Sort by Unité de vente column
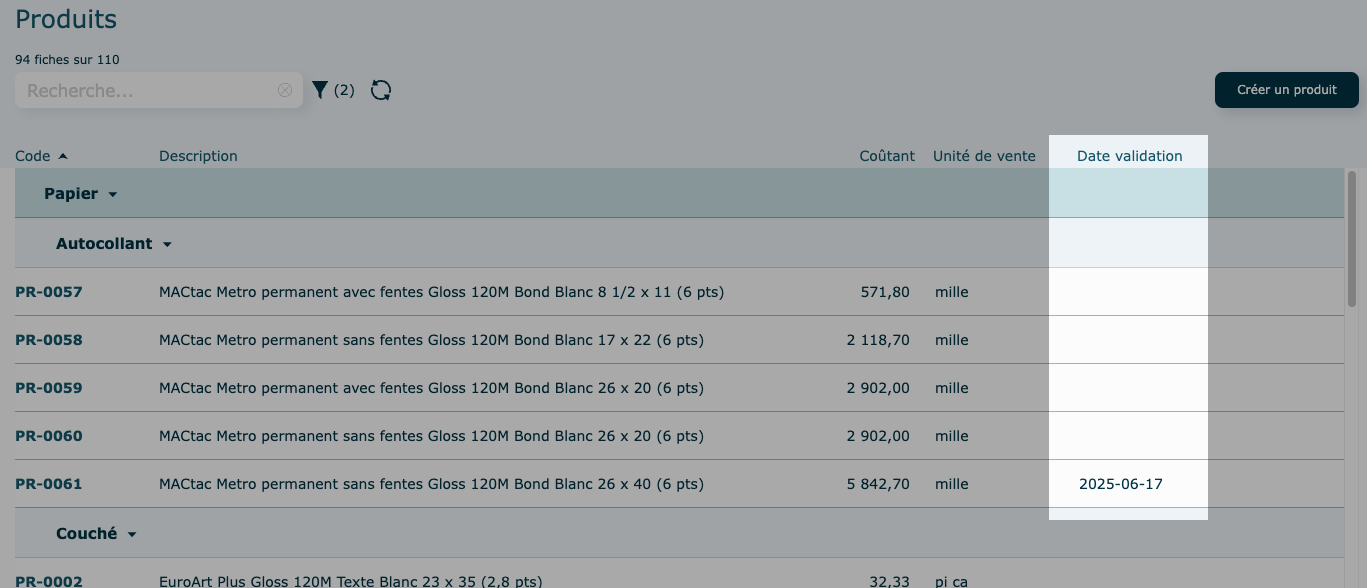Image resolution: width=1367 pixels, height=588 pixels. (984, 156)
